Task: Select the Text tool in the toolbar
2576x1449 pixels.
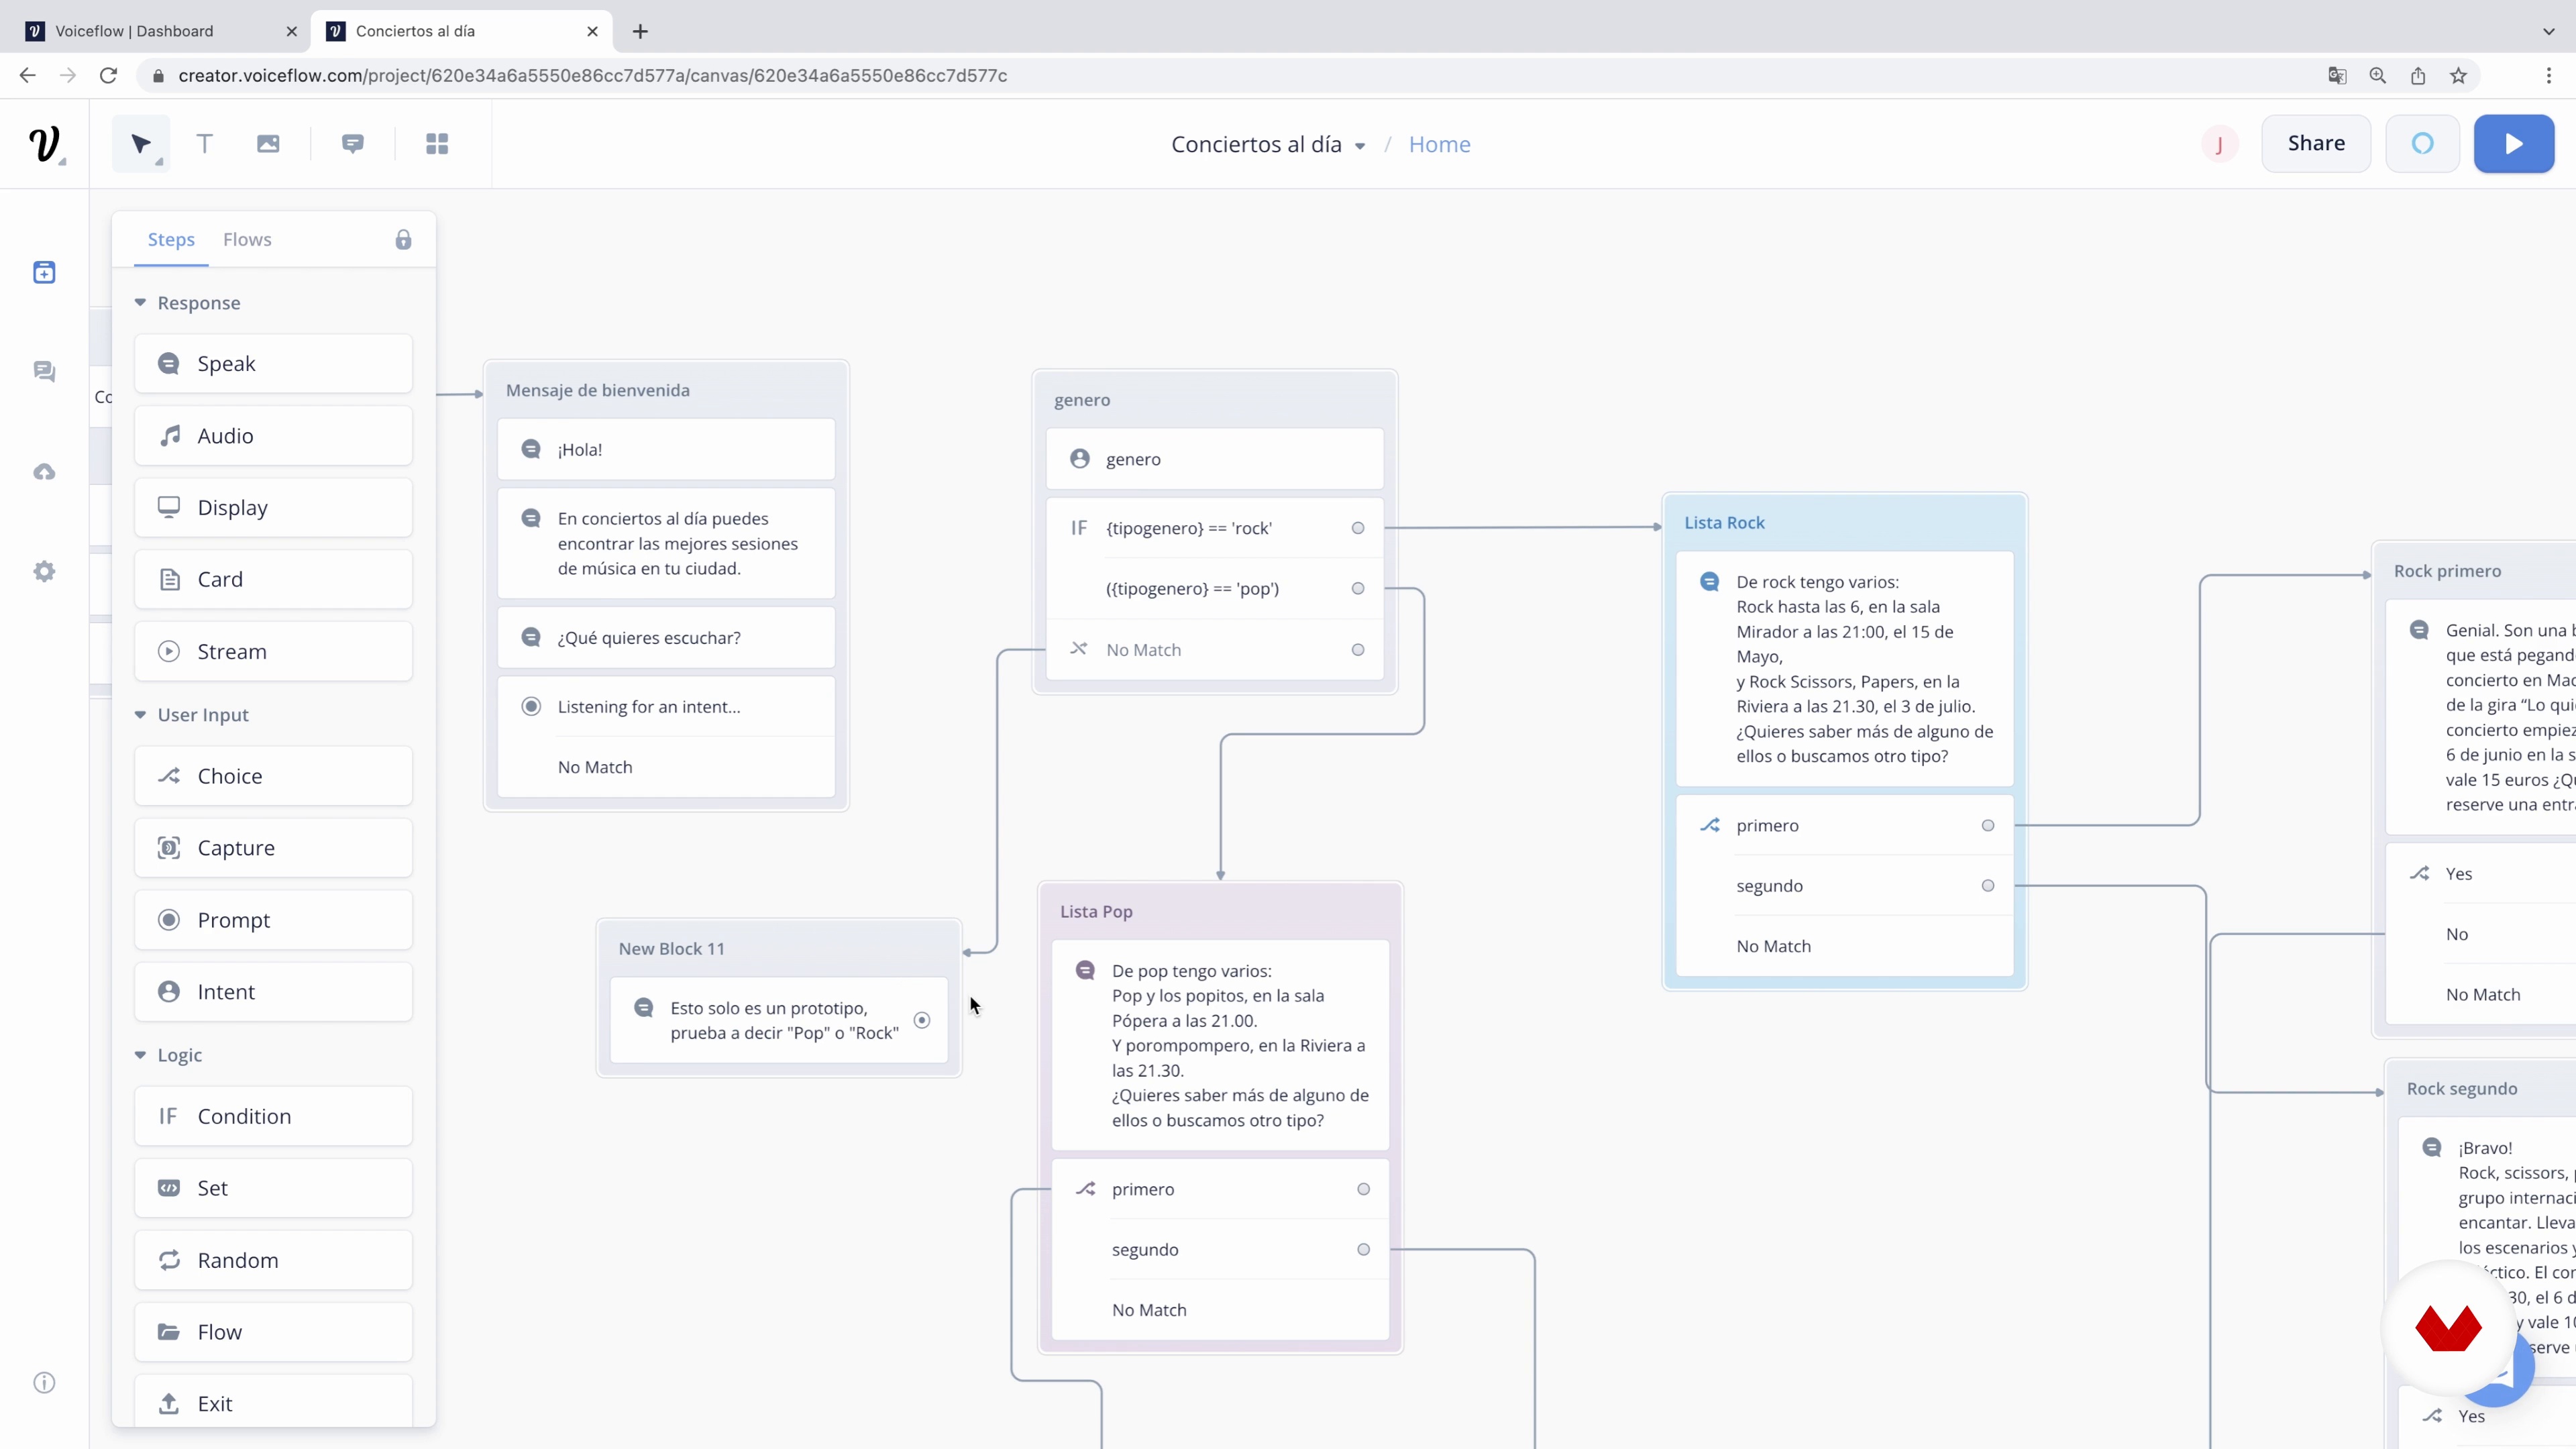Action: click(x=205, y=144)
